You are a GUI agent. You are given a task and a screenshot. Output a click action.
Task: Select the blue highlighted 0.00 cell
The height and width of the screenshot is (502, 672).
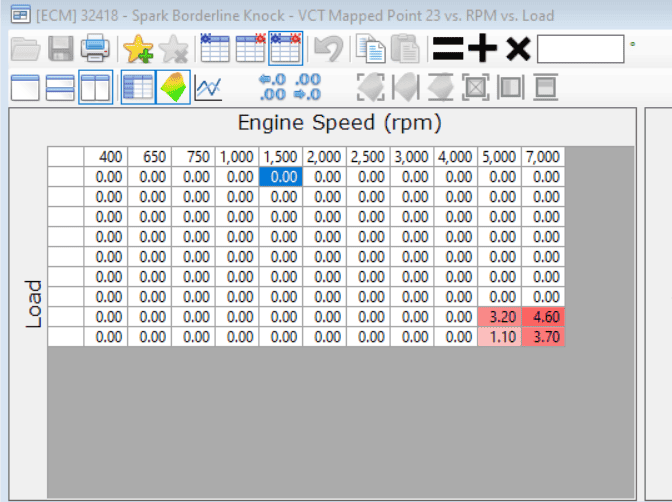[281, 177]
